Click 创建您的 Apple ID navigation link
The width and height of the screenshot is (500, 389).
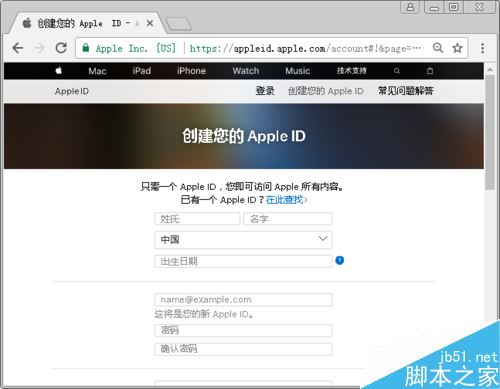(x=326, y=91)
